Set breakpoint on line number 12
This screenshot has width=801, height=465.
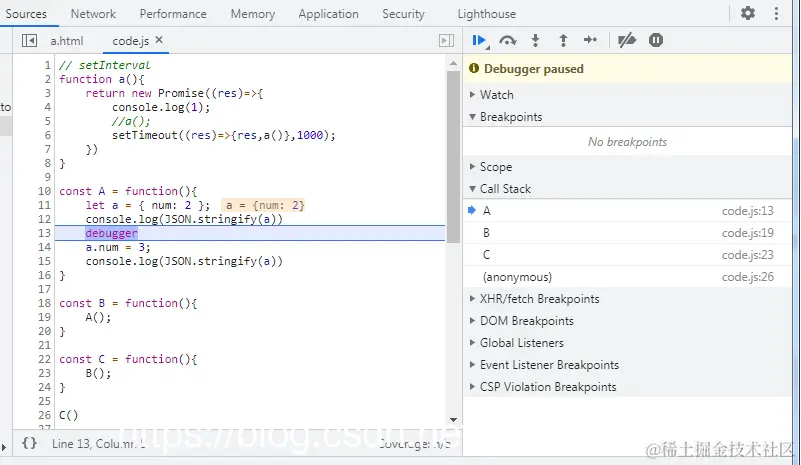tap(44, 219)
